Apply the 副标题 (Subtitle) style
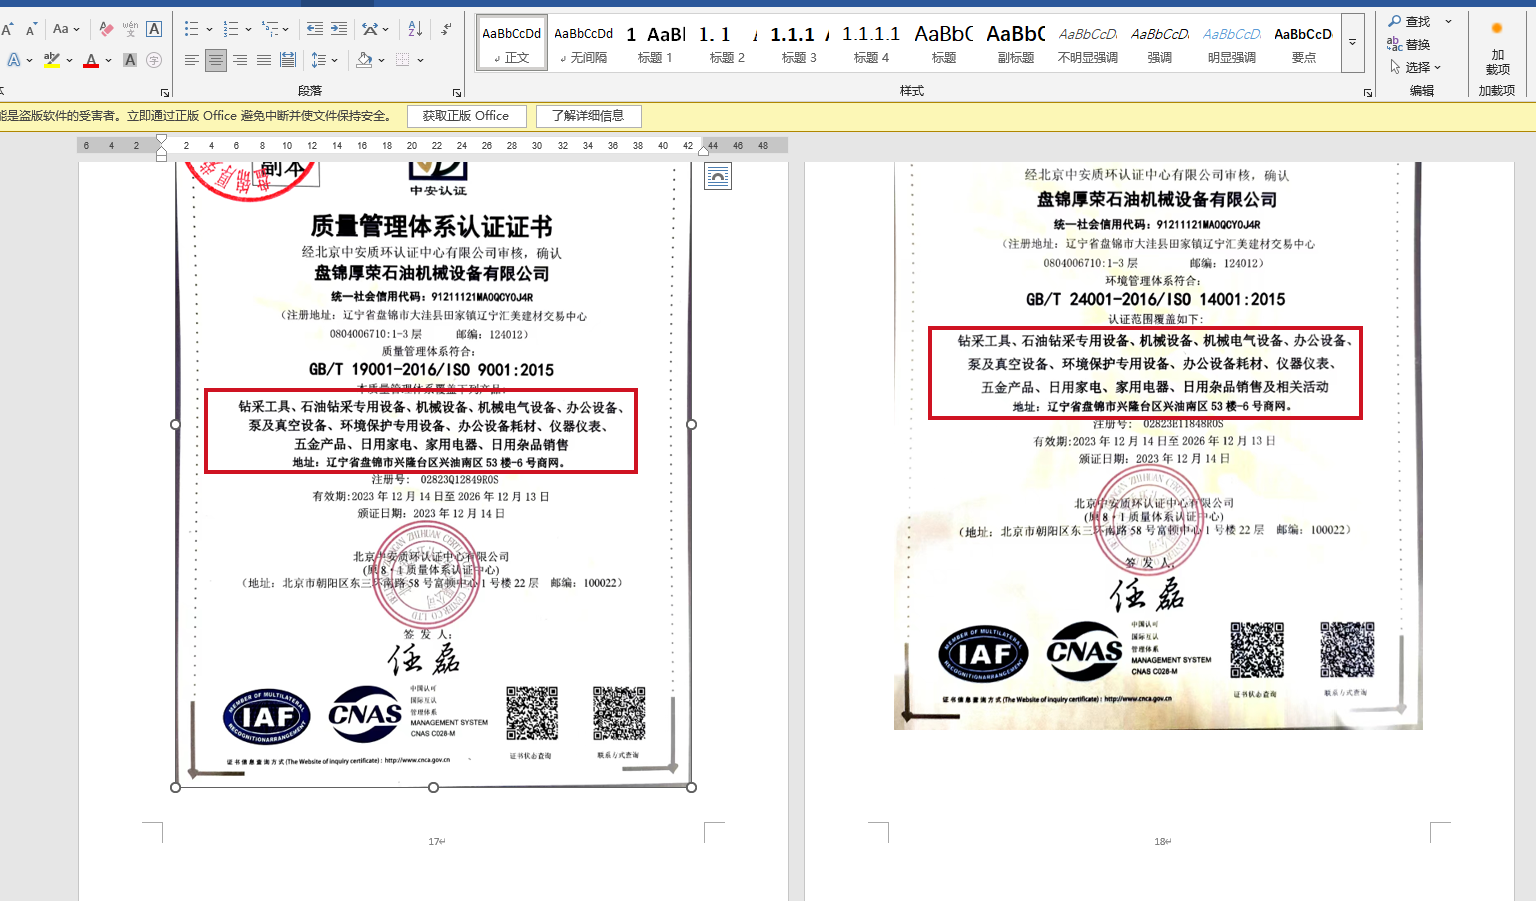The image size is (1536, 901). tap(1015, 43)
